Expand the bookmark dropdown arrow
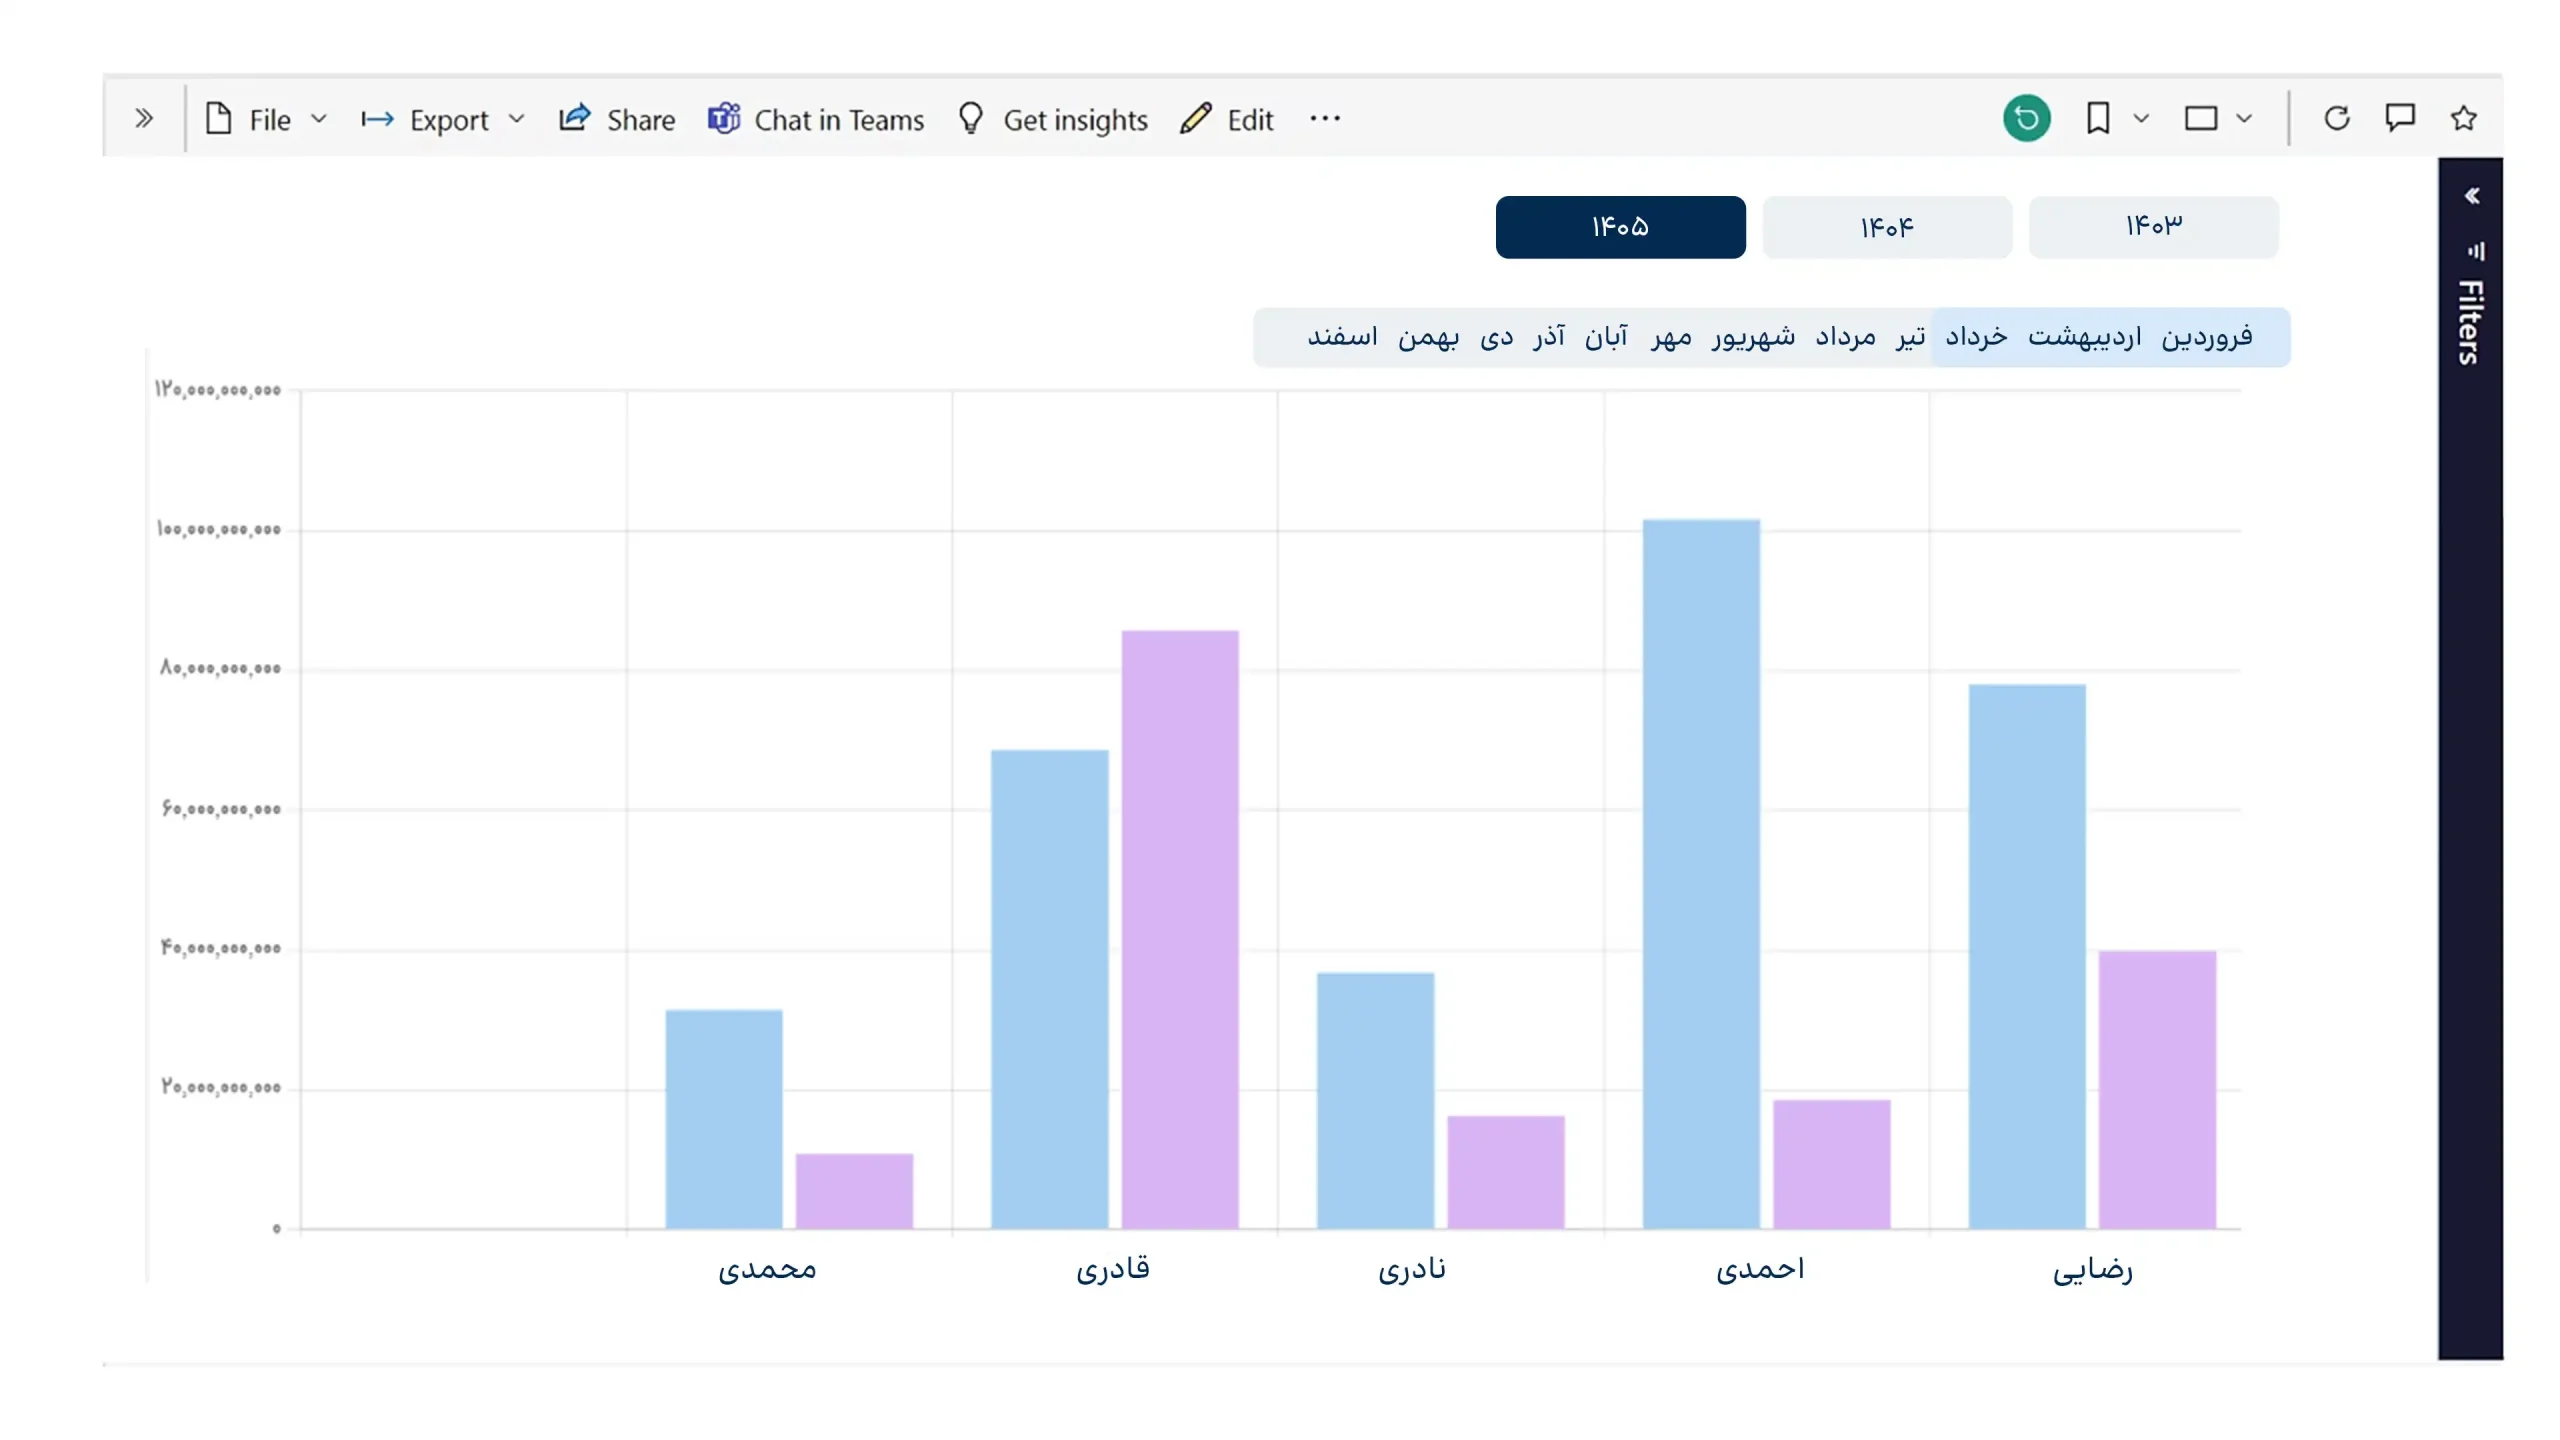 [x=2141, y=119]
